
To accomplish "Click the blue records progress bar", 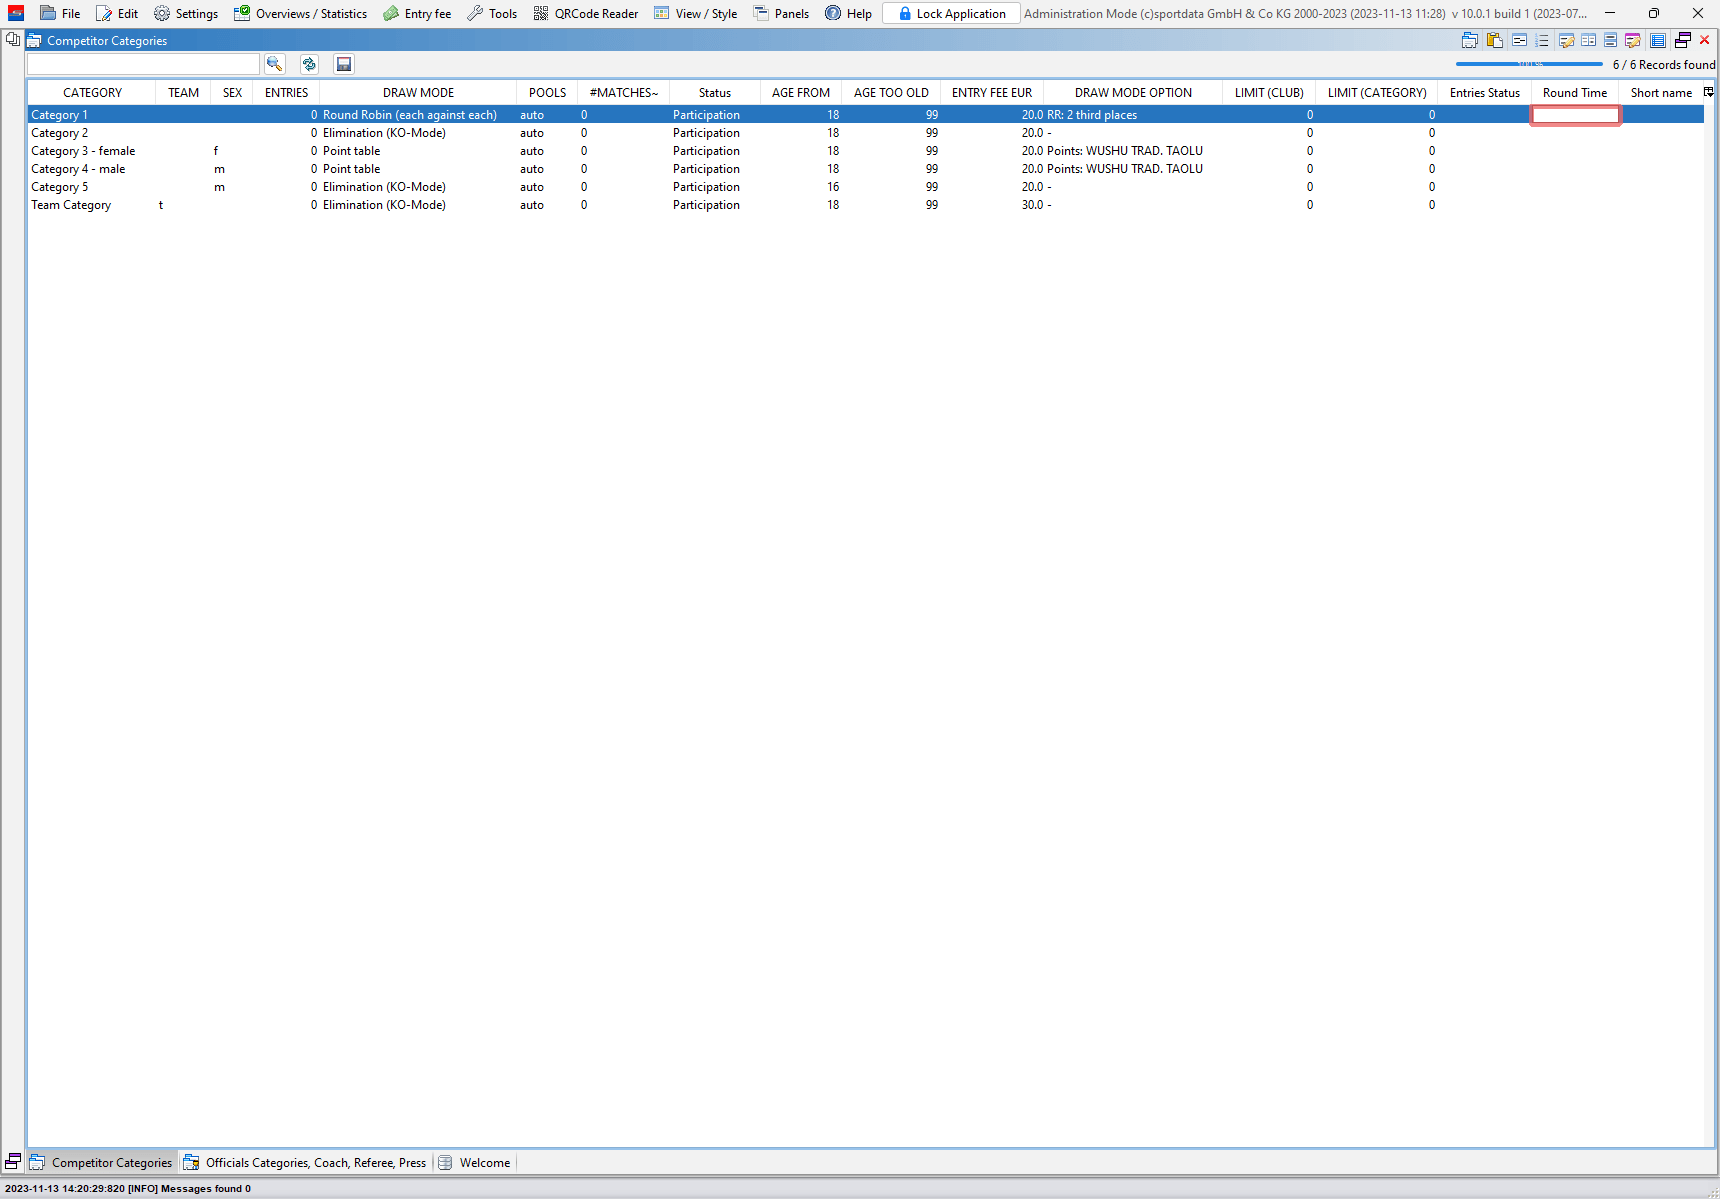I will pos(1529,64).
